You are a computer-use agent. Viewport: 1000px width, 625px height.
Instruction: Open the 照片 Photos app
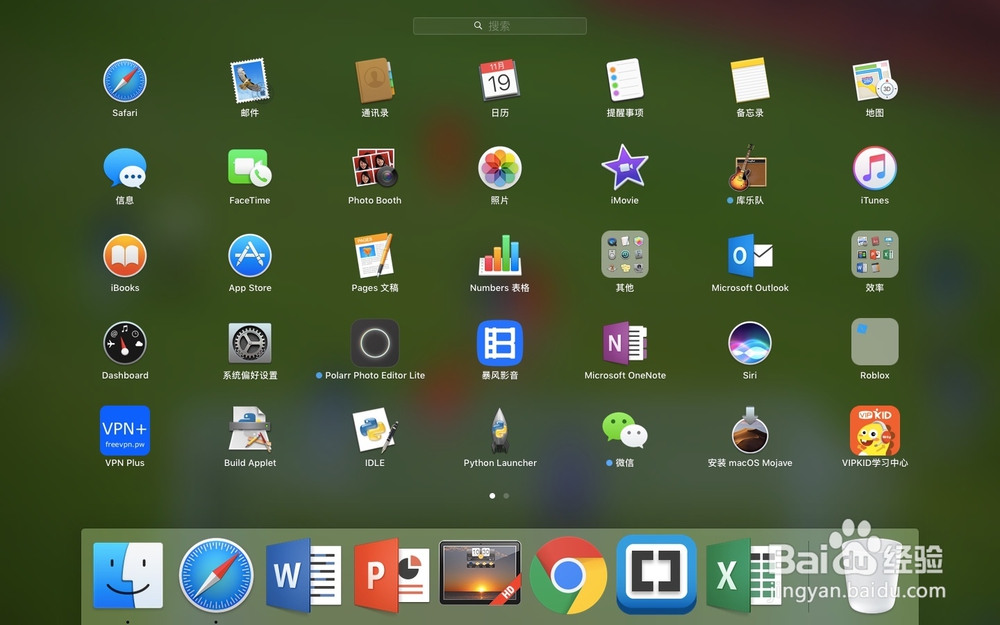(x=499, y=168)
